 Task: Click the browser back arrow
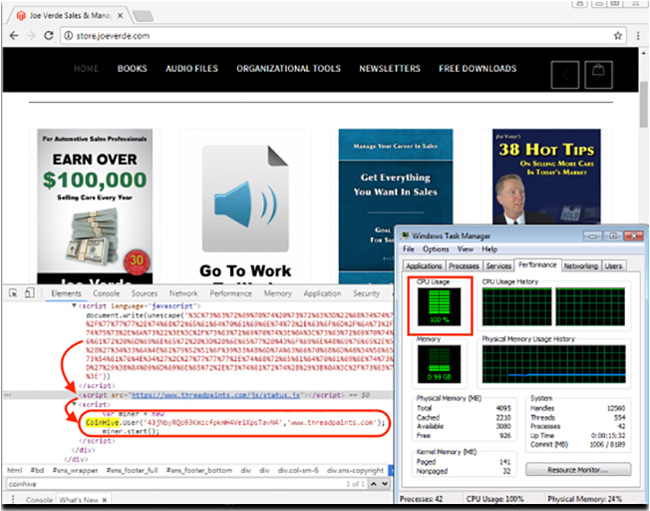(x=14, y=36)
